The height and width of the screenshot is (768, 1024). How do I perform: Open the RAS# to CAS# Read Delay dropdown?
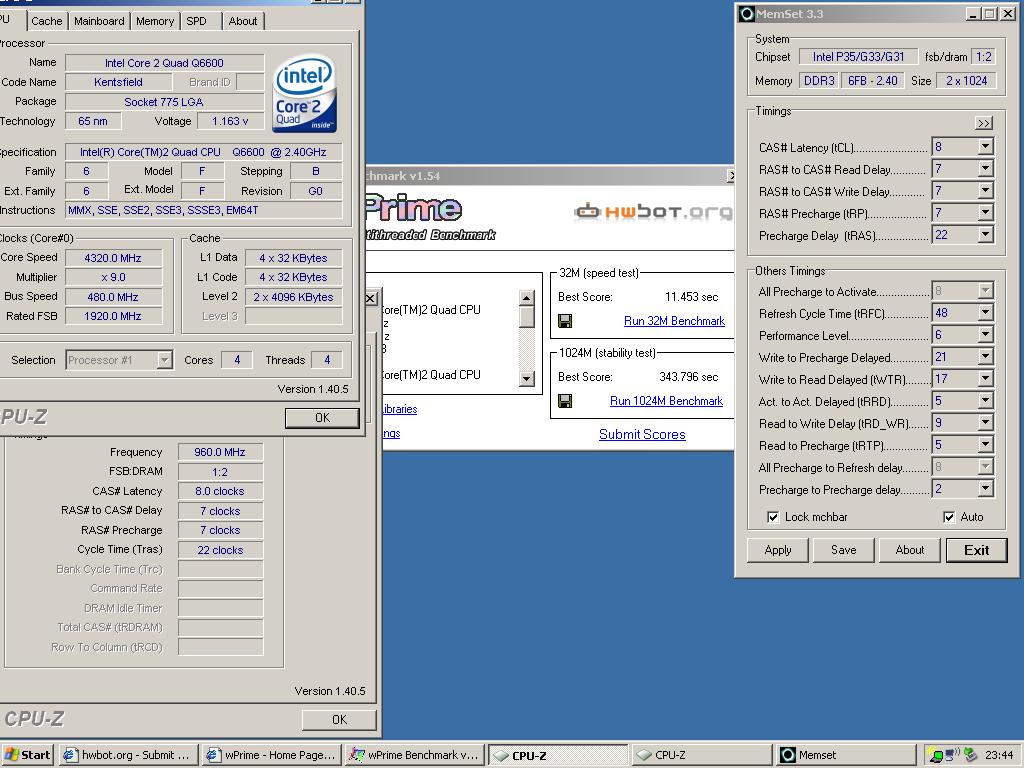coord(985,169)
